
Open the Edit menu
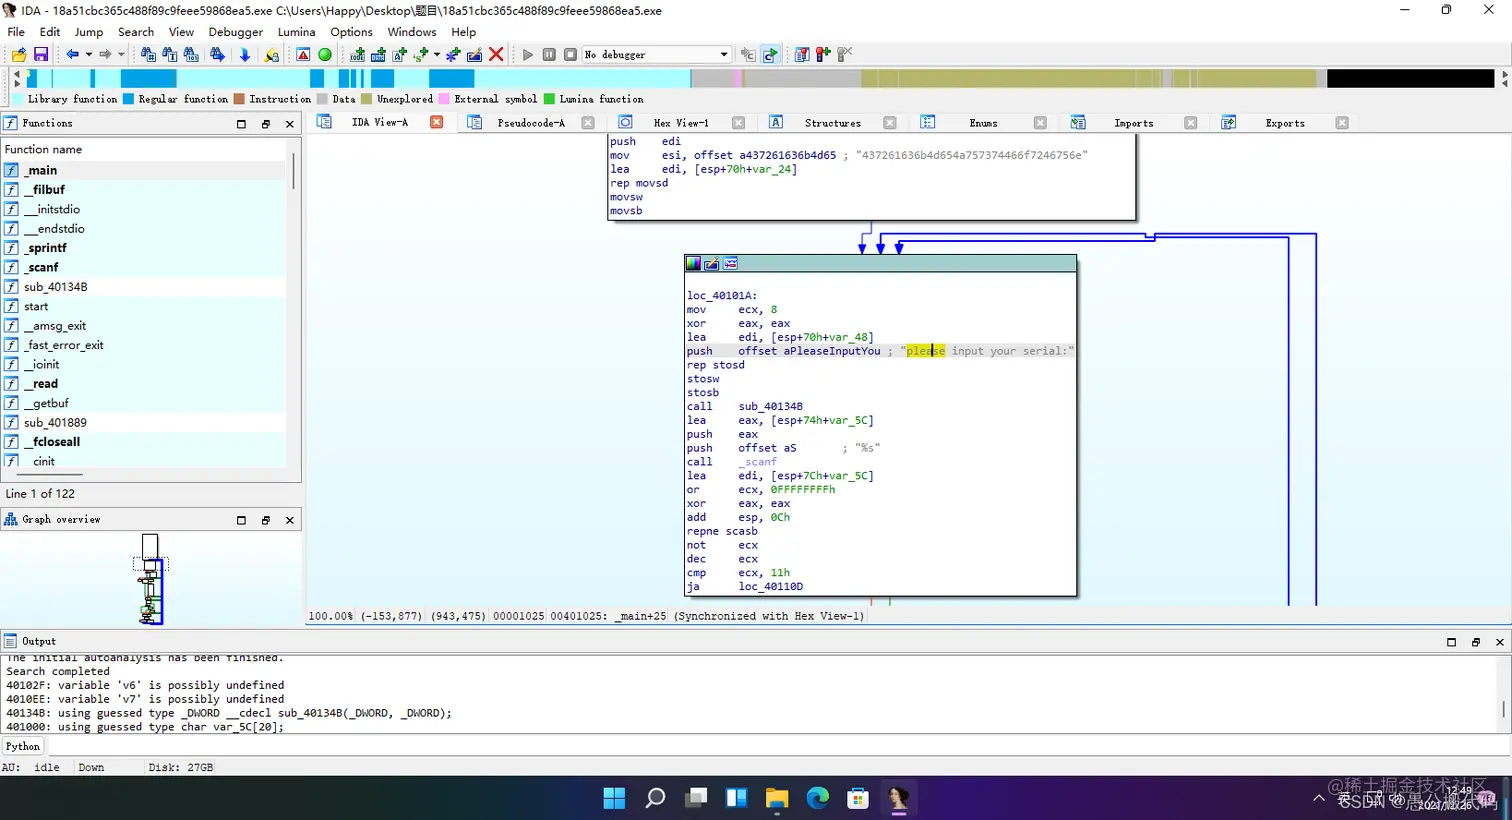[50, 32]
